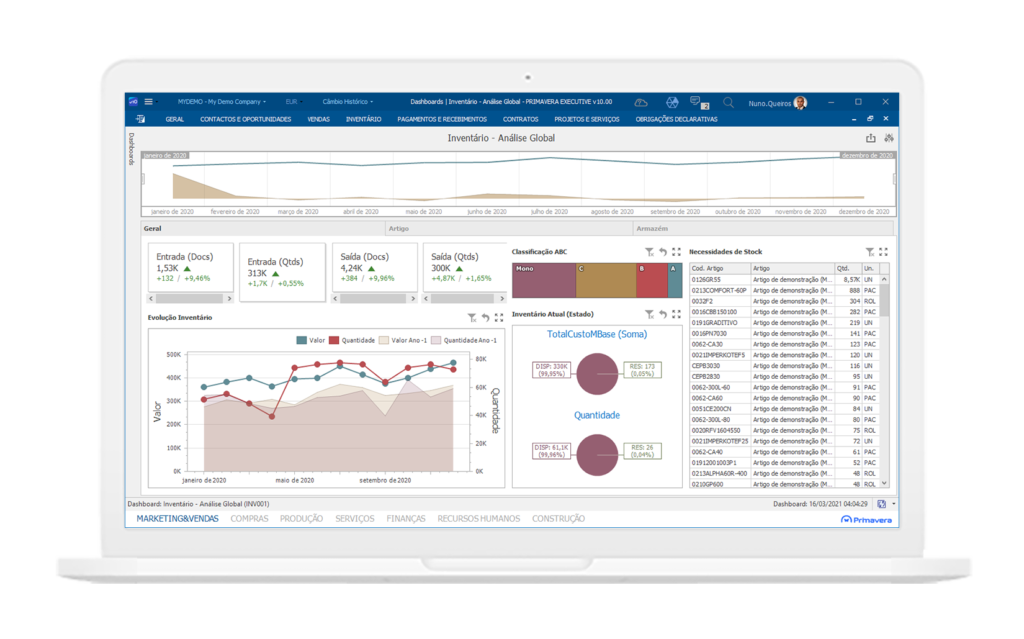Switch to the SERVIÇOS module tab

point(355,519)
